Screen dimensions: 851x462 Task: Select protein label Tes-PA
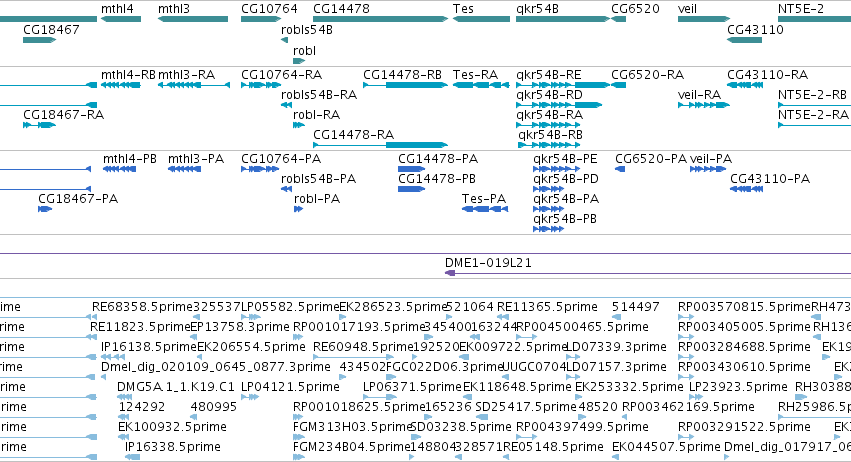(484, 199)
